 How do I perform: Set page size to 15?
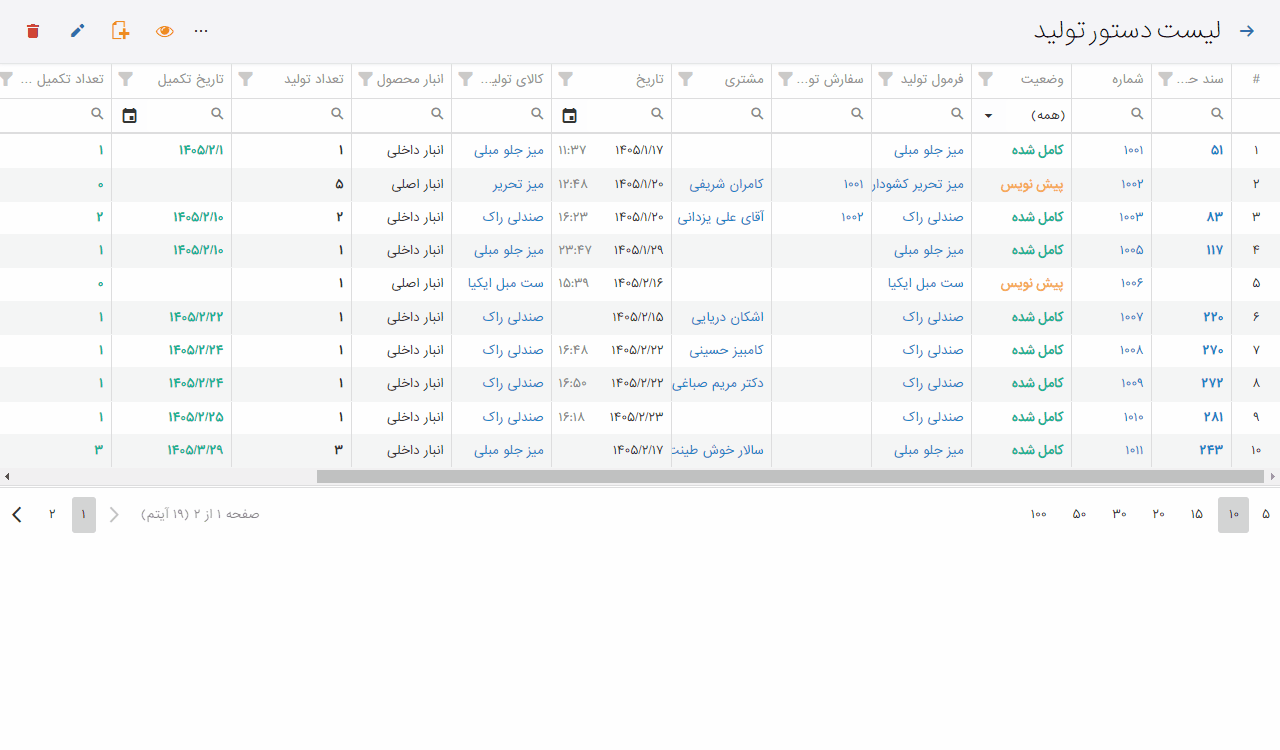coord(1196,514)
